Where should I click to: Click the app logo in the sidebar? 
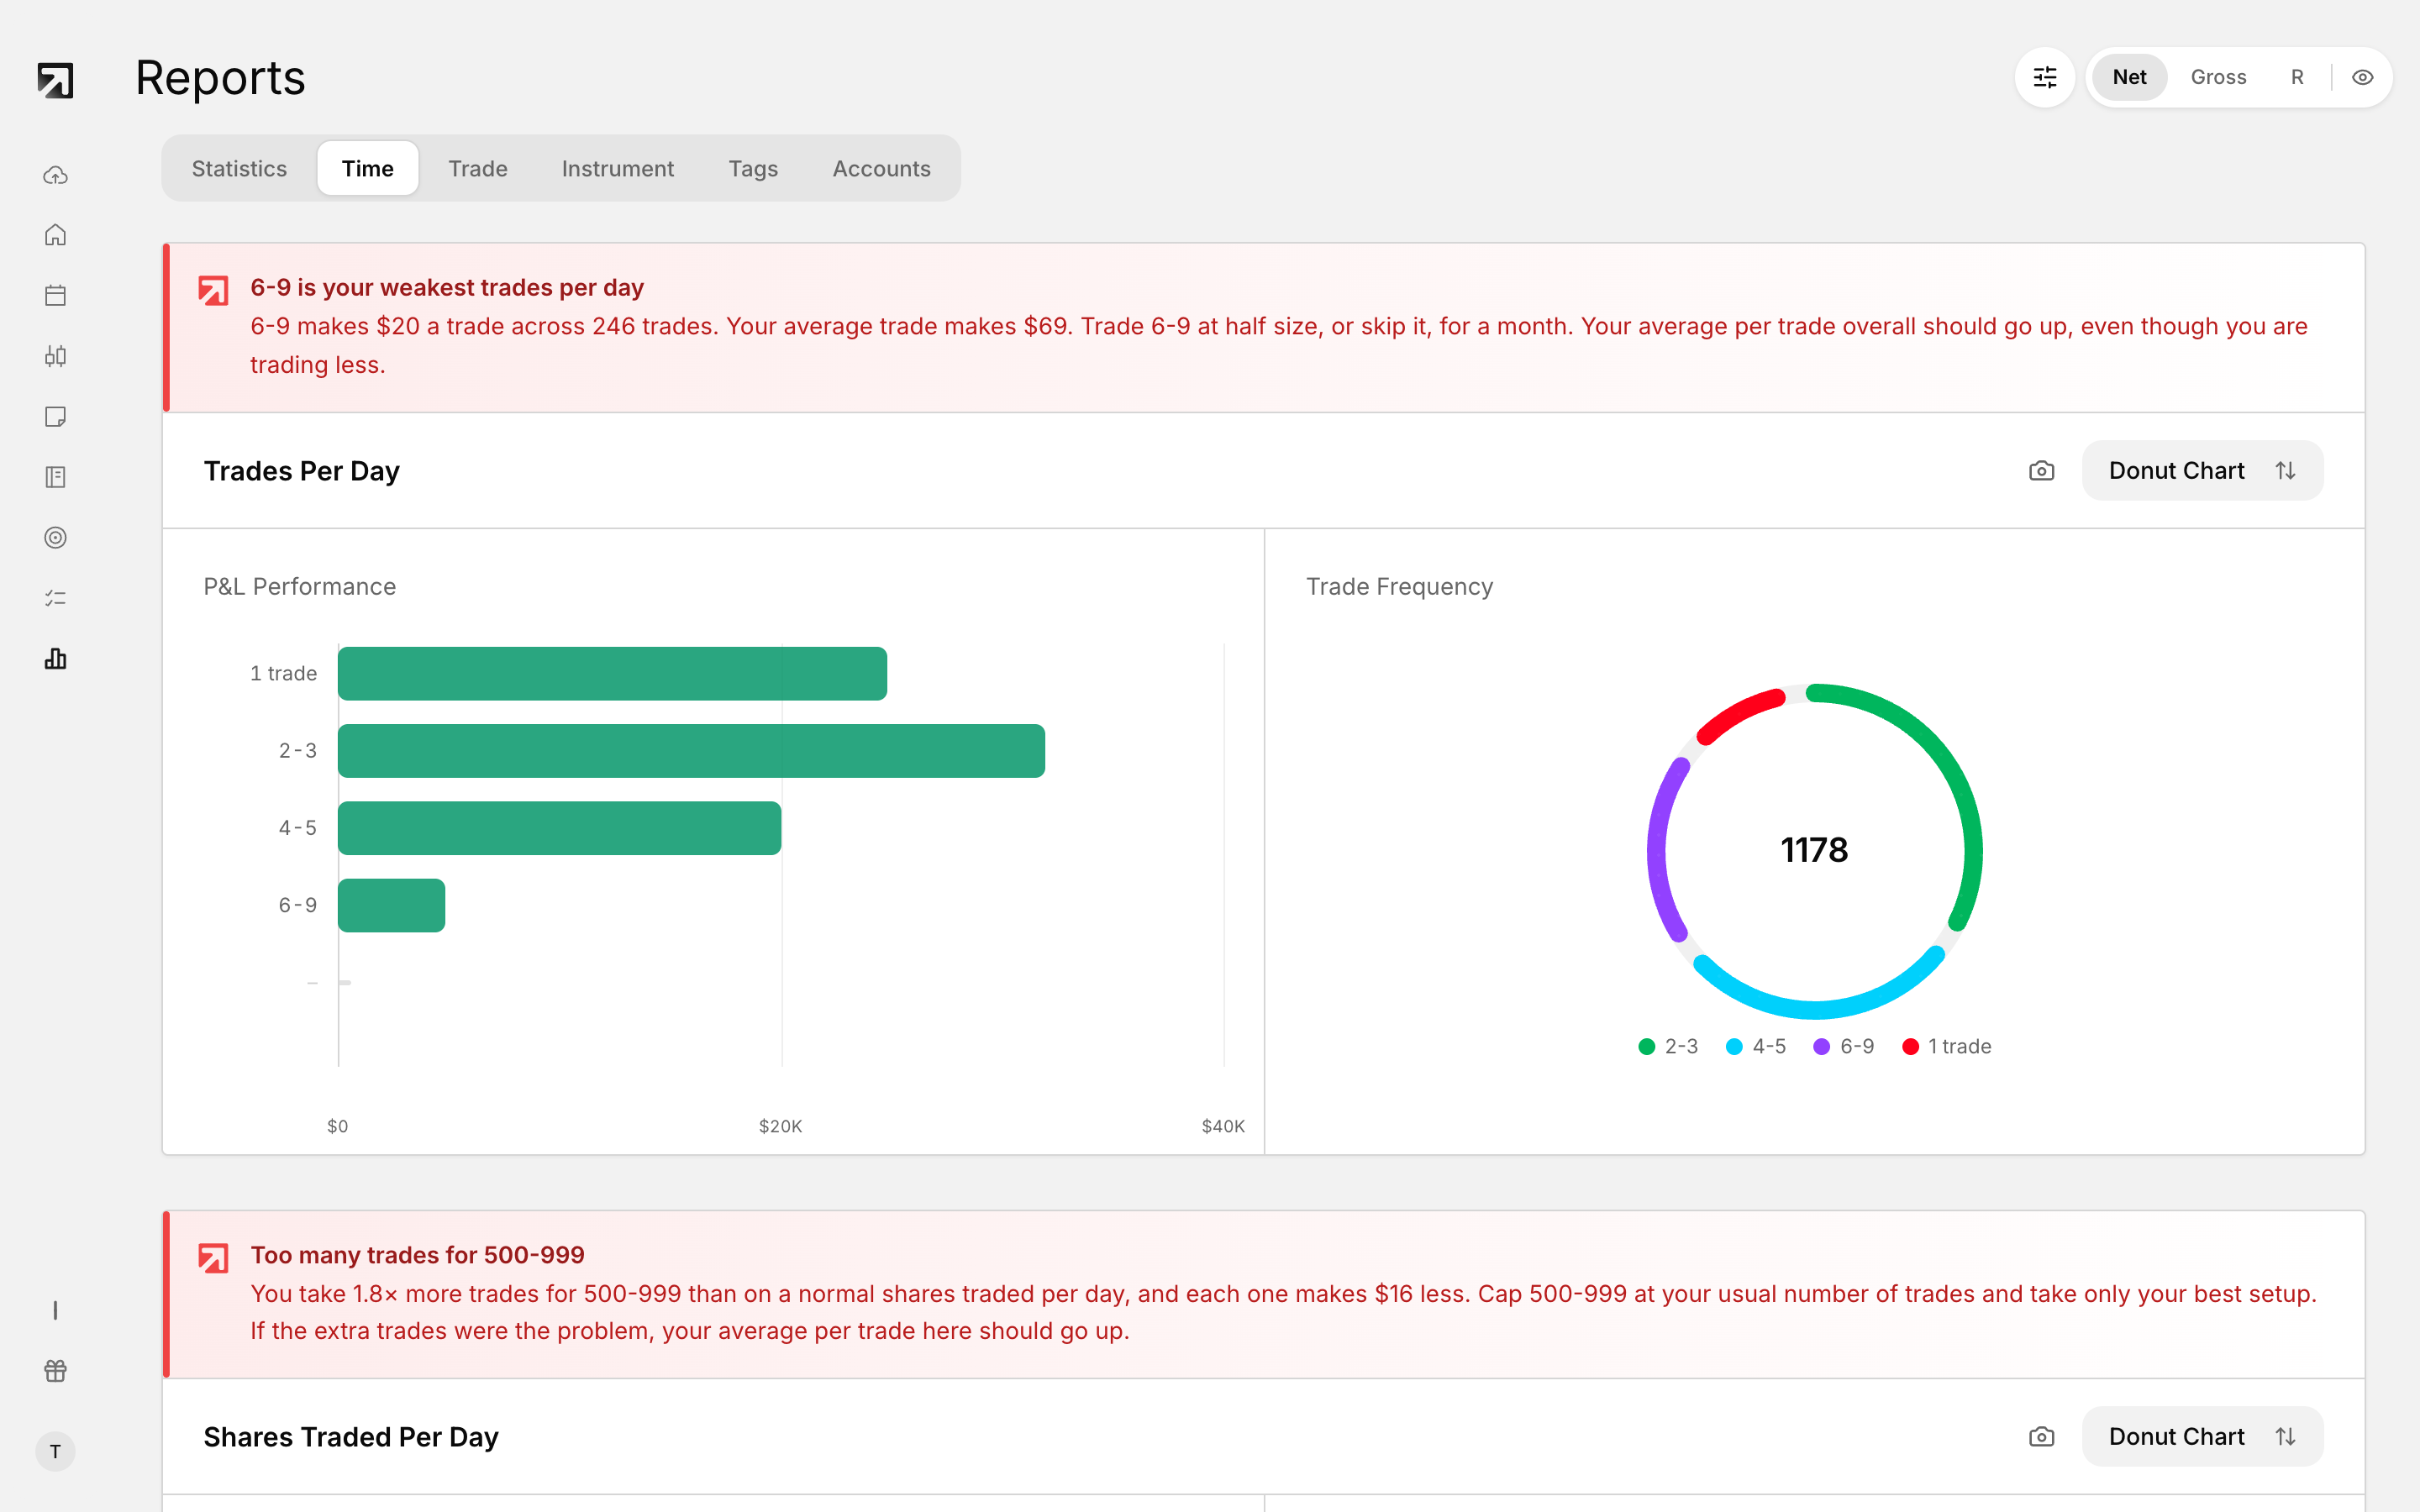pyautogui.click(x=55, y=80)
